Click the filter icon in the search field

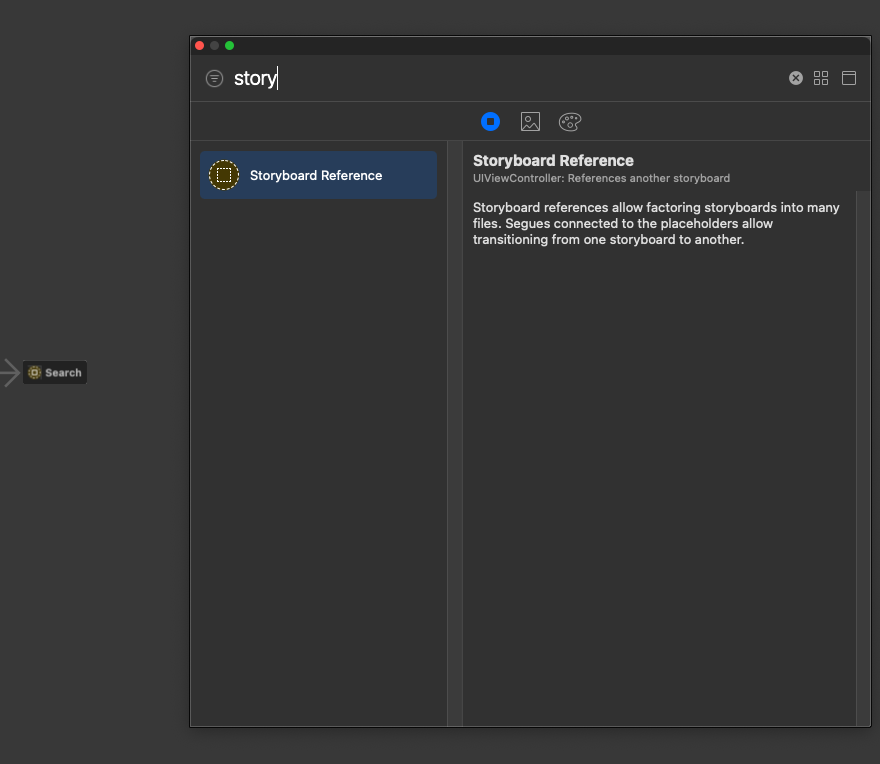point(213,78)
